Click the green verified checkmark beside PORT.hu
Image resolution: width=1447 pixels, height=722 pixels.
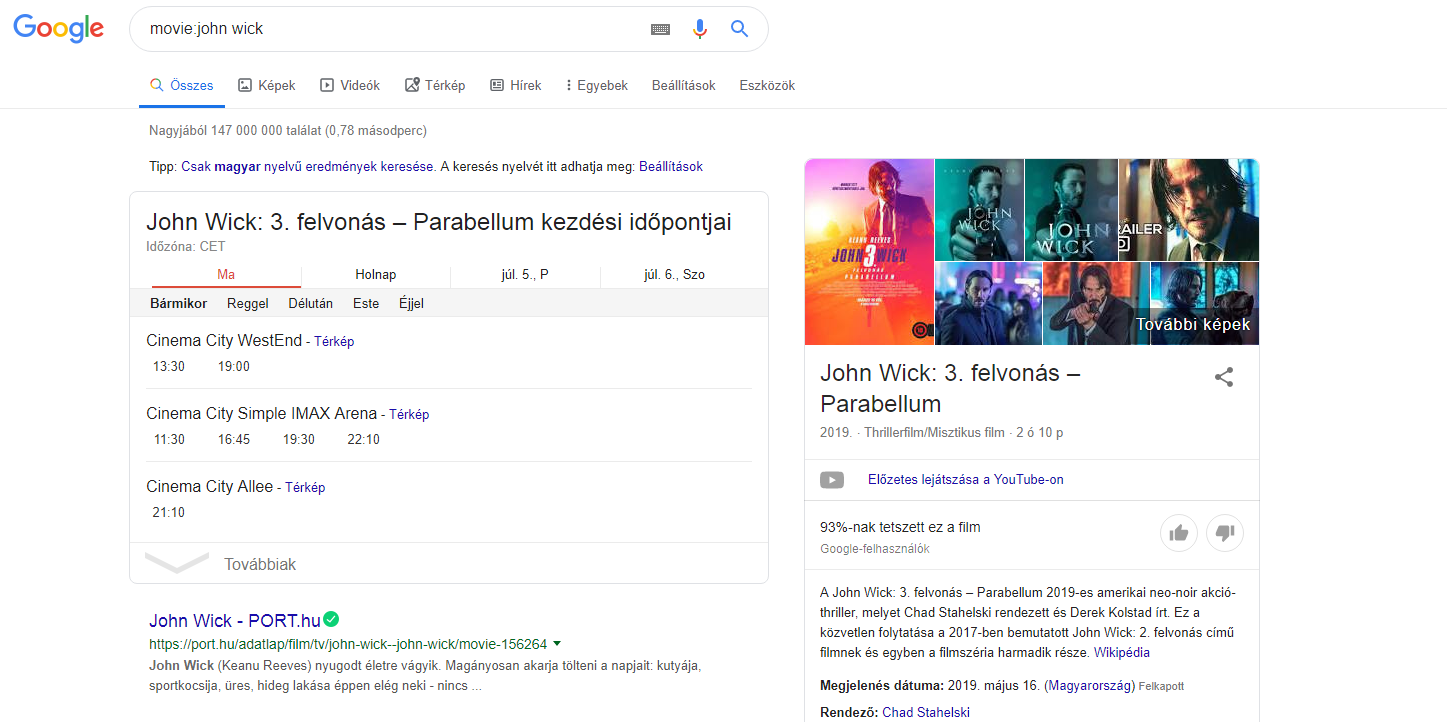point(331,619)
